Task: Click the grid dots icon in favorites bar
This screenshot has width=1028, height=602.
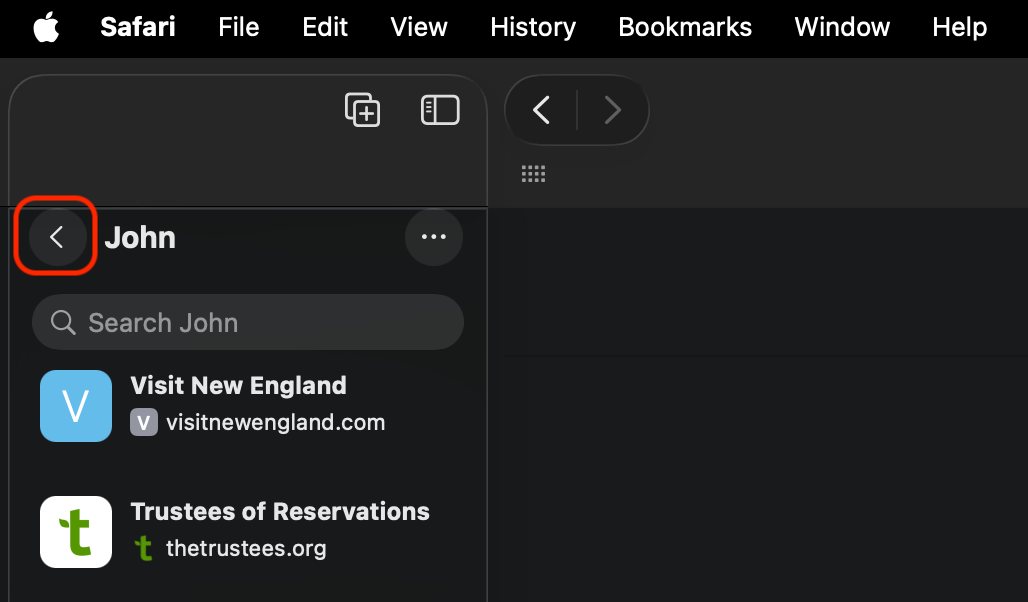Action: (x=533, y=174)
